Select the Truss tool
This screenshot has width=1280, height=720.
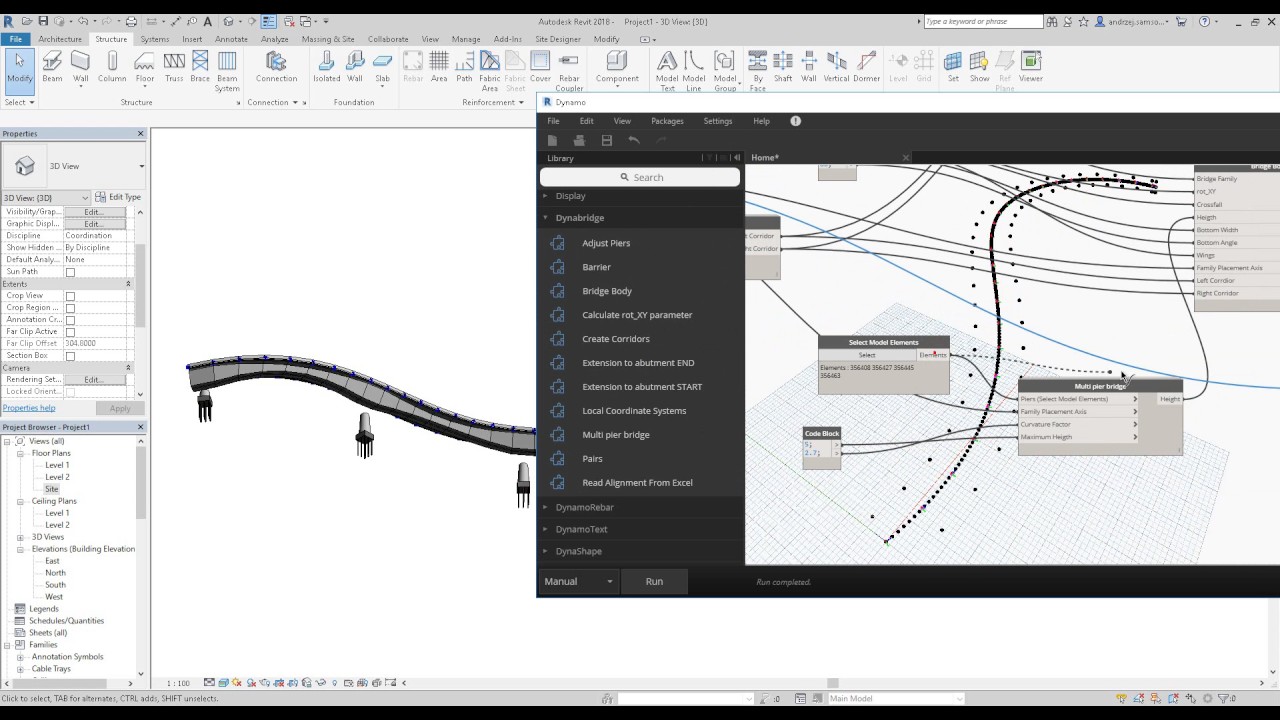coord(174,67)
